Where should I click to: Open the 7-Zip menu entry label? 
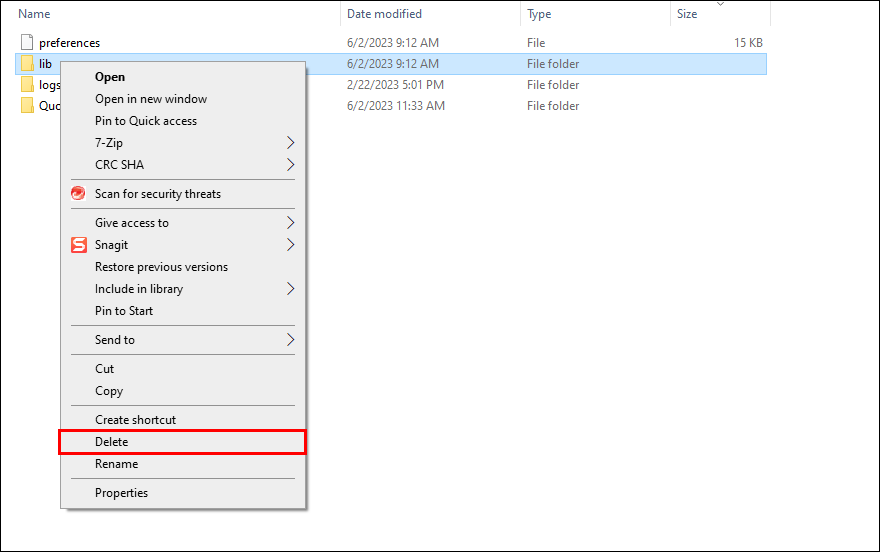[109, 142]
